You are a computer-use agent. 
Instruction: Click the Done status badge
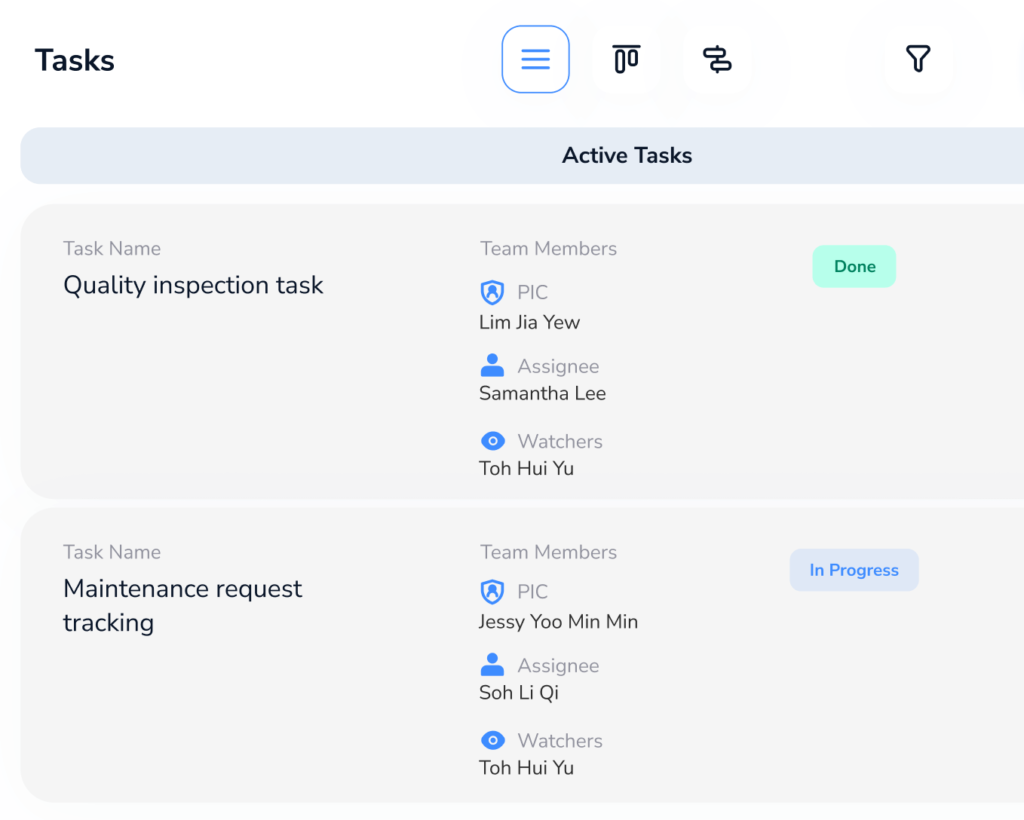[x=854, y=267]
